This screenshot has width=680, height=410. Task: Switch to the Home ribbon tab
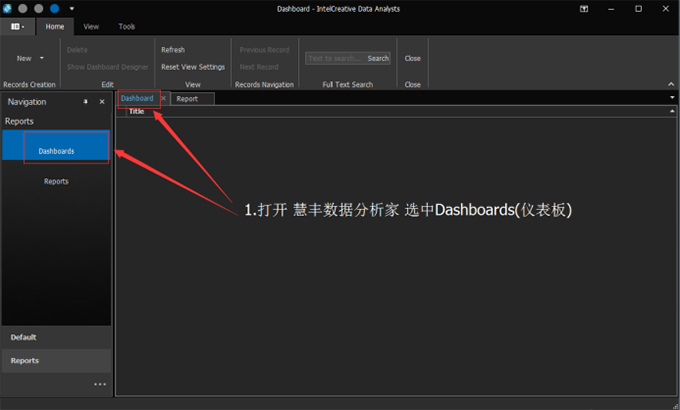(x=55, y=26)
